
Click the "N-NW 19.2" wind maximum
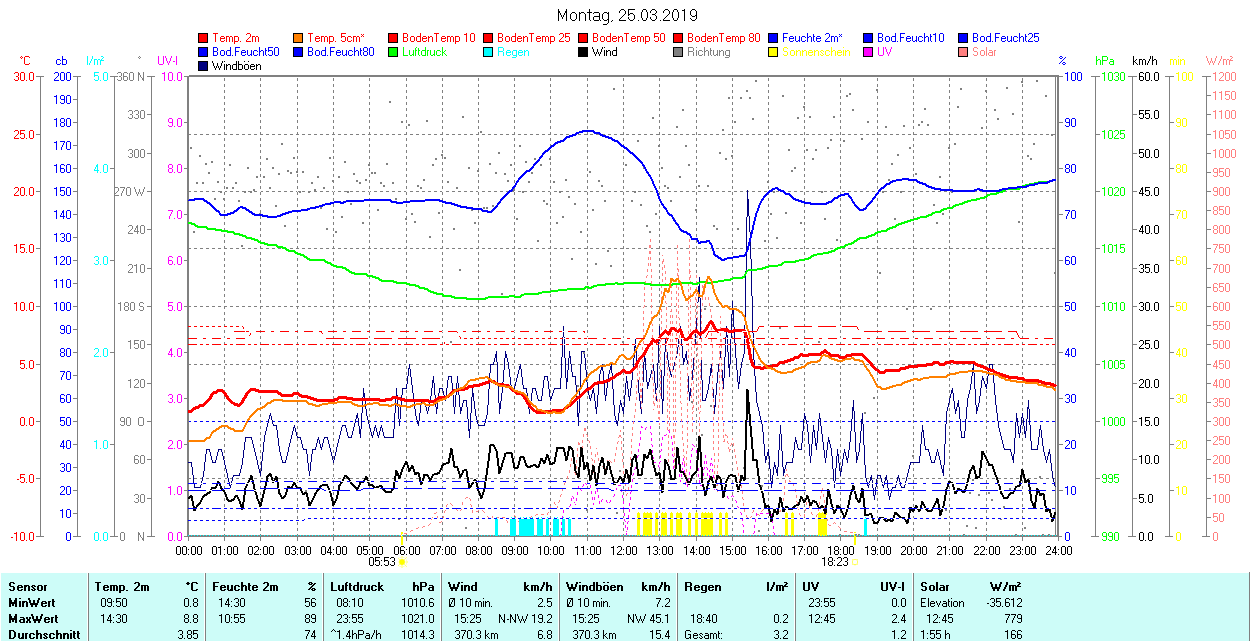point(525,619)
